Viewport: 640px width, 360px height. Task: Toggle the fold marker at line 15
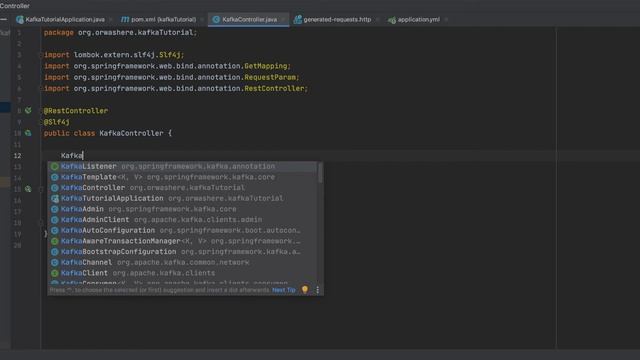point(41,189)
